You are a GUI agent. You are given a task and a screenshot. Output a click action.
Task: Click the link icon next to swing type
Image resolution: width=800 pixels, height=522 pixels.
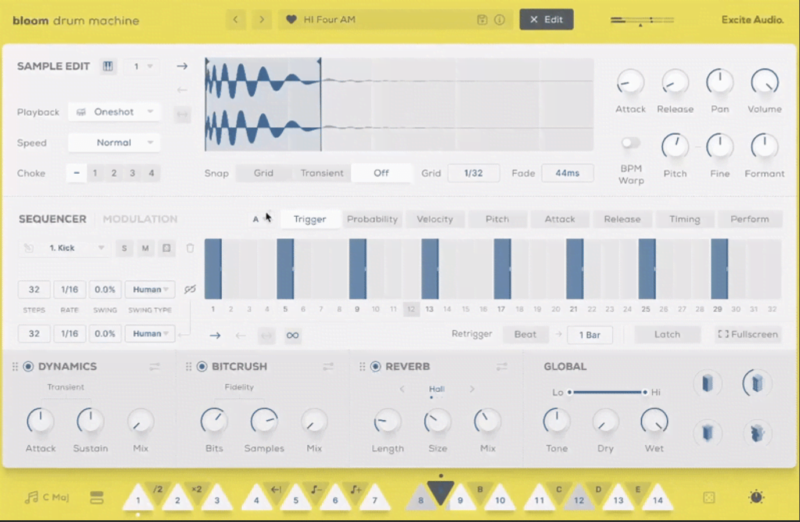tap(190, 289)
